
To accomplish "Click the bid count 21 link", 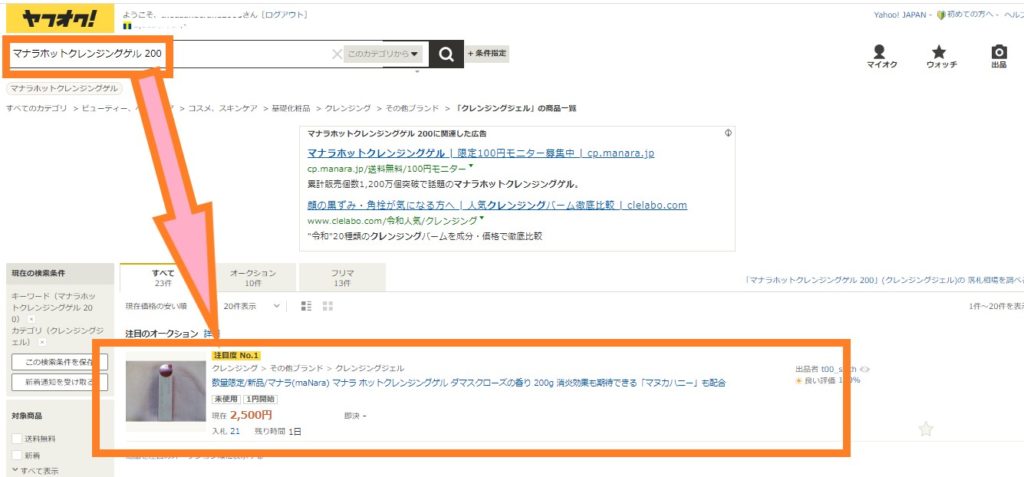I will coord(235,431).
